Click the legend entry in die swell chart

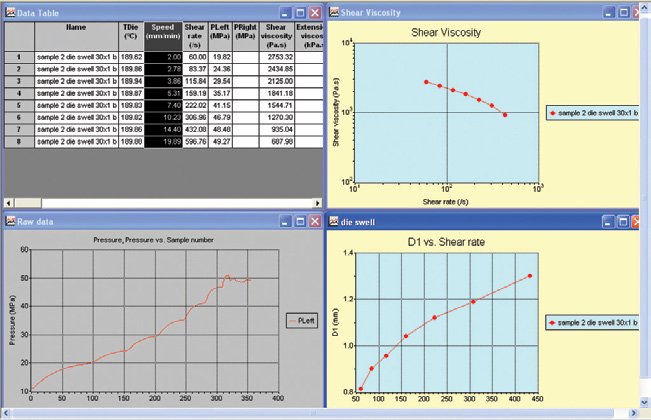(x=592, y=323)
